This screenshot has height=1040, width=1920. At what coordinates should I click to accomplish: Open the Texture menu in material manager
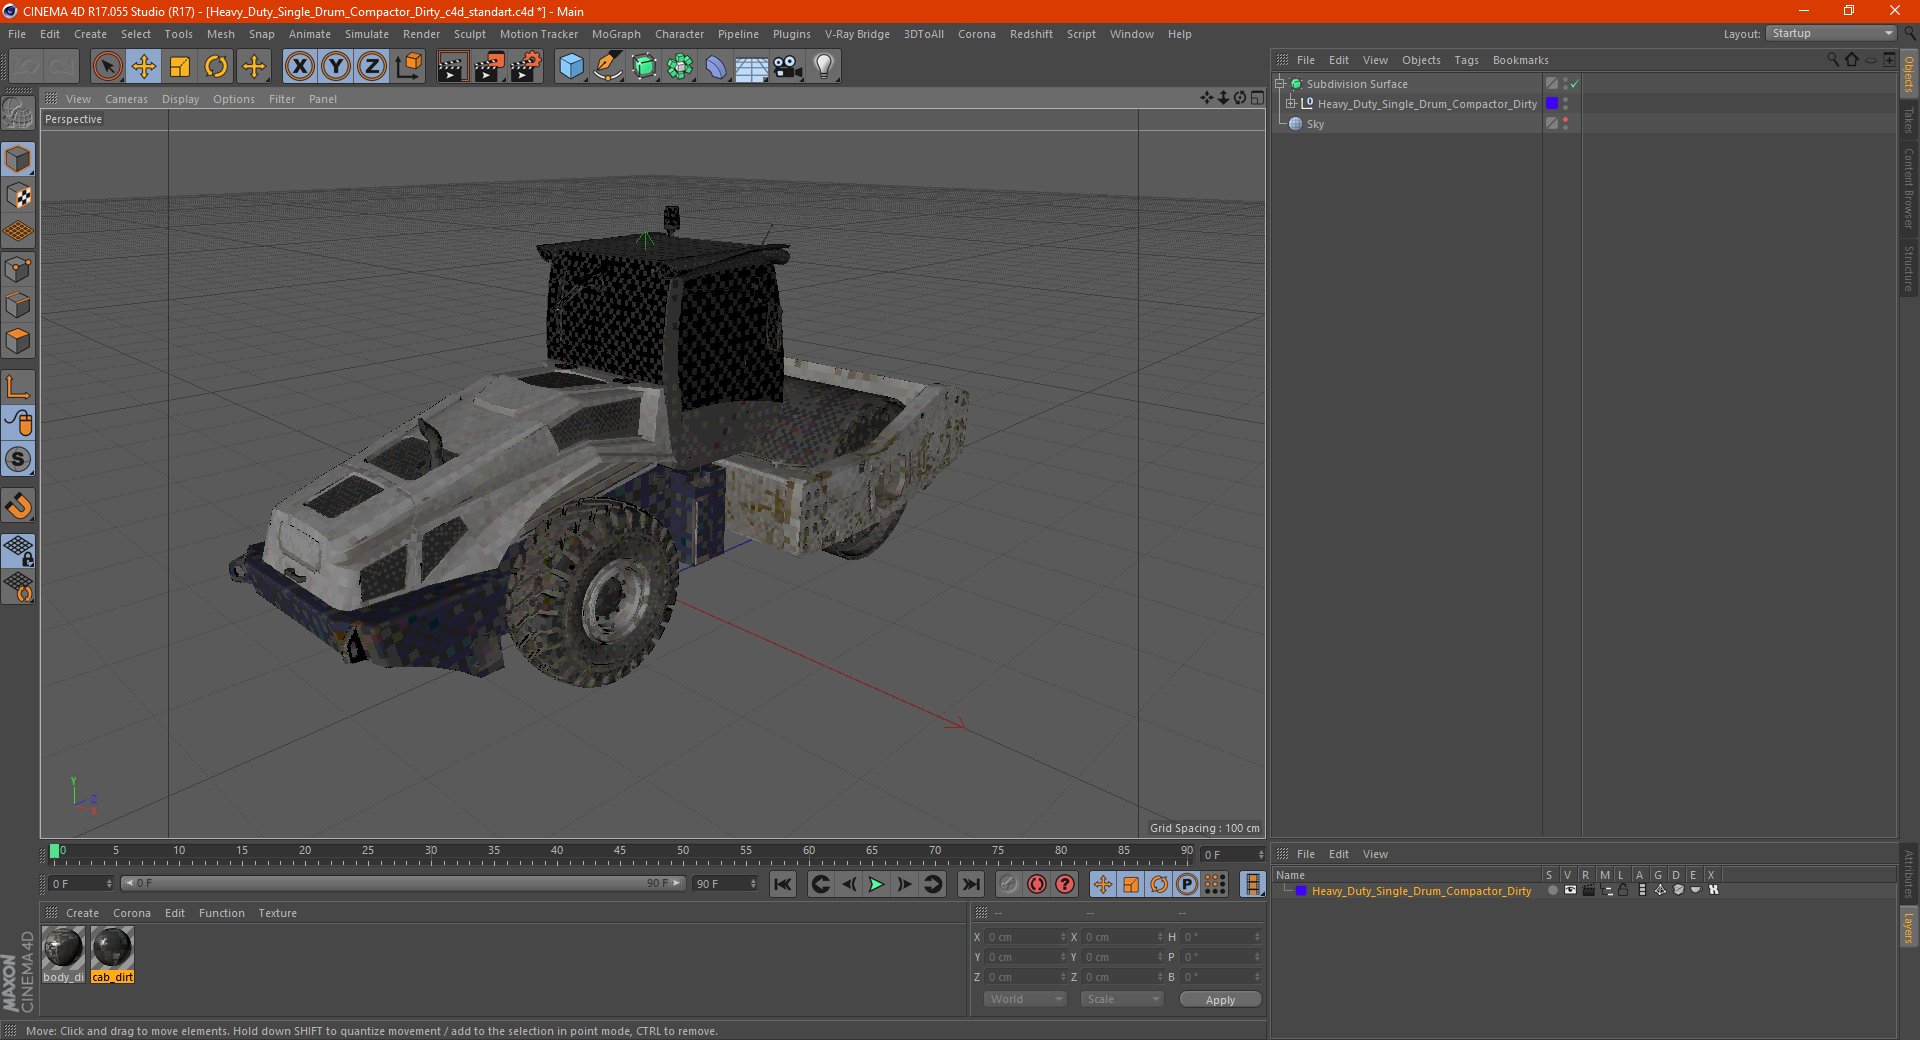[x=277, y=913]
